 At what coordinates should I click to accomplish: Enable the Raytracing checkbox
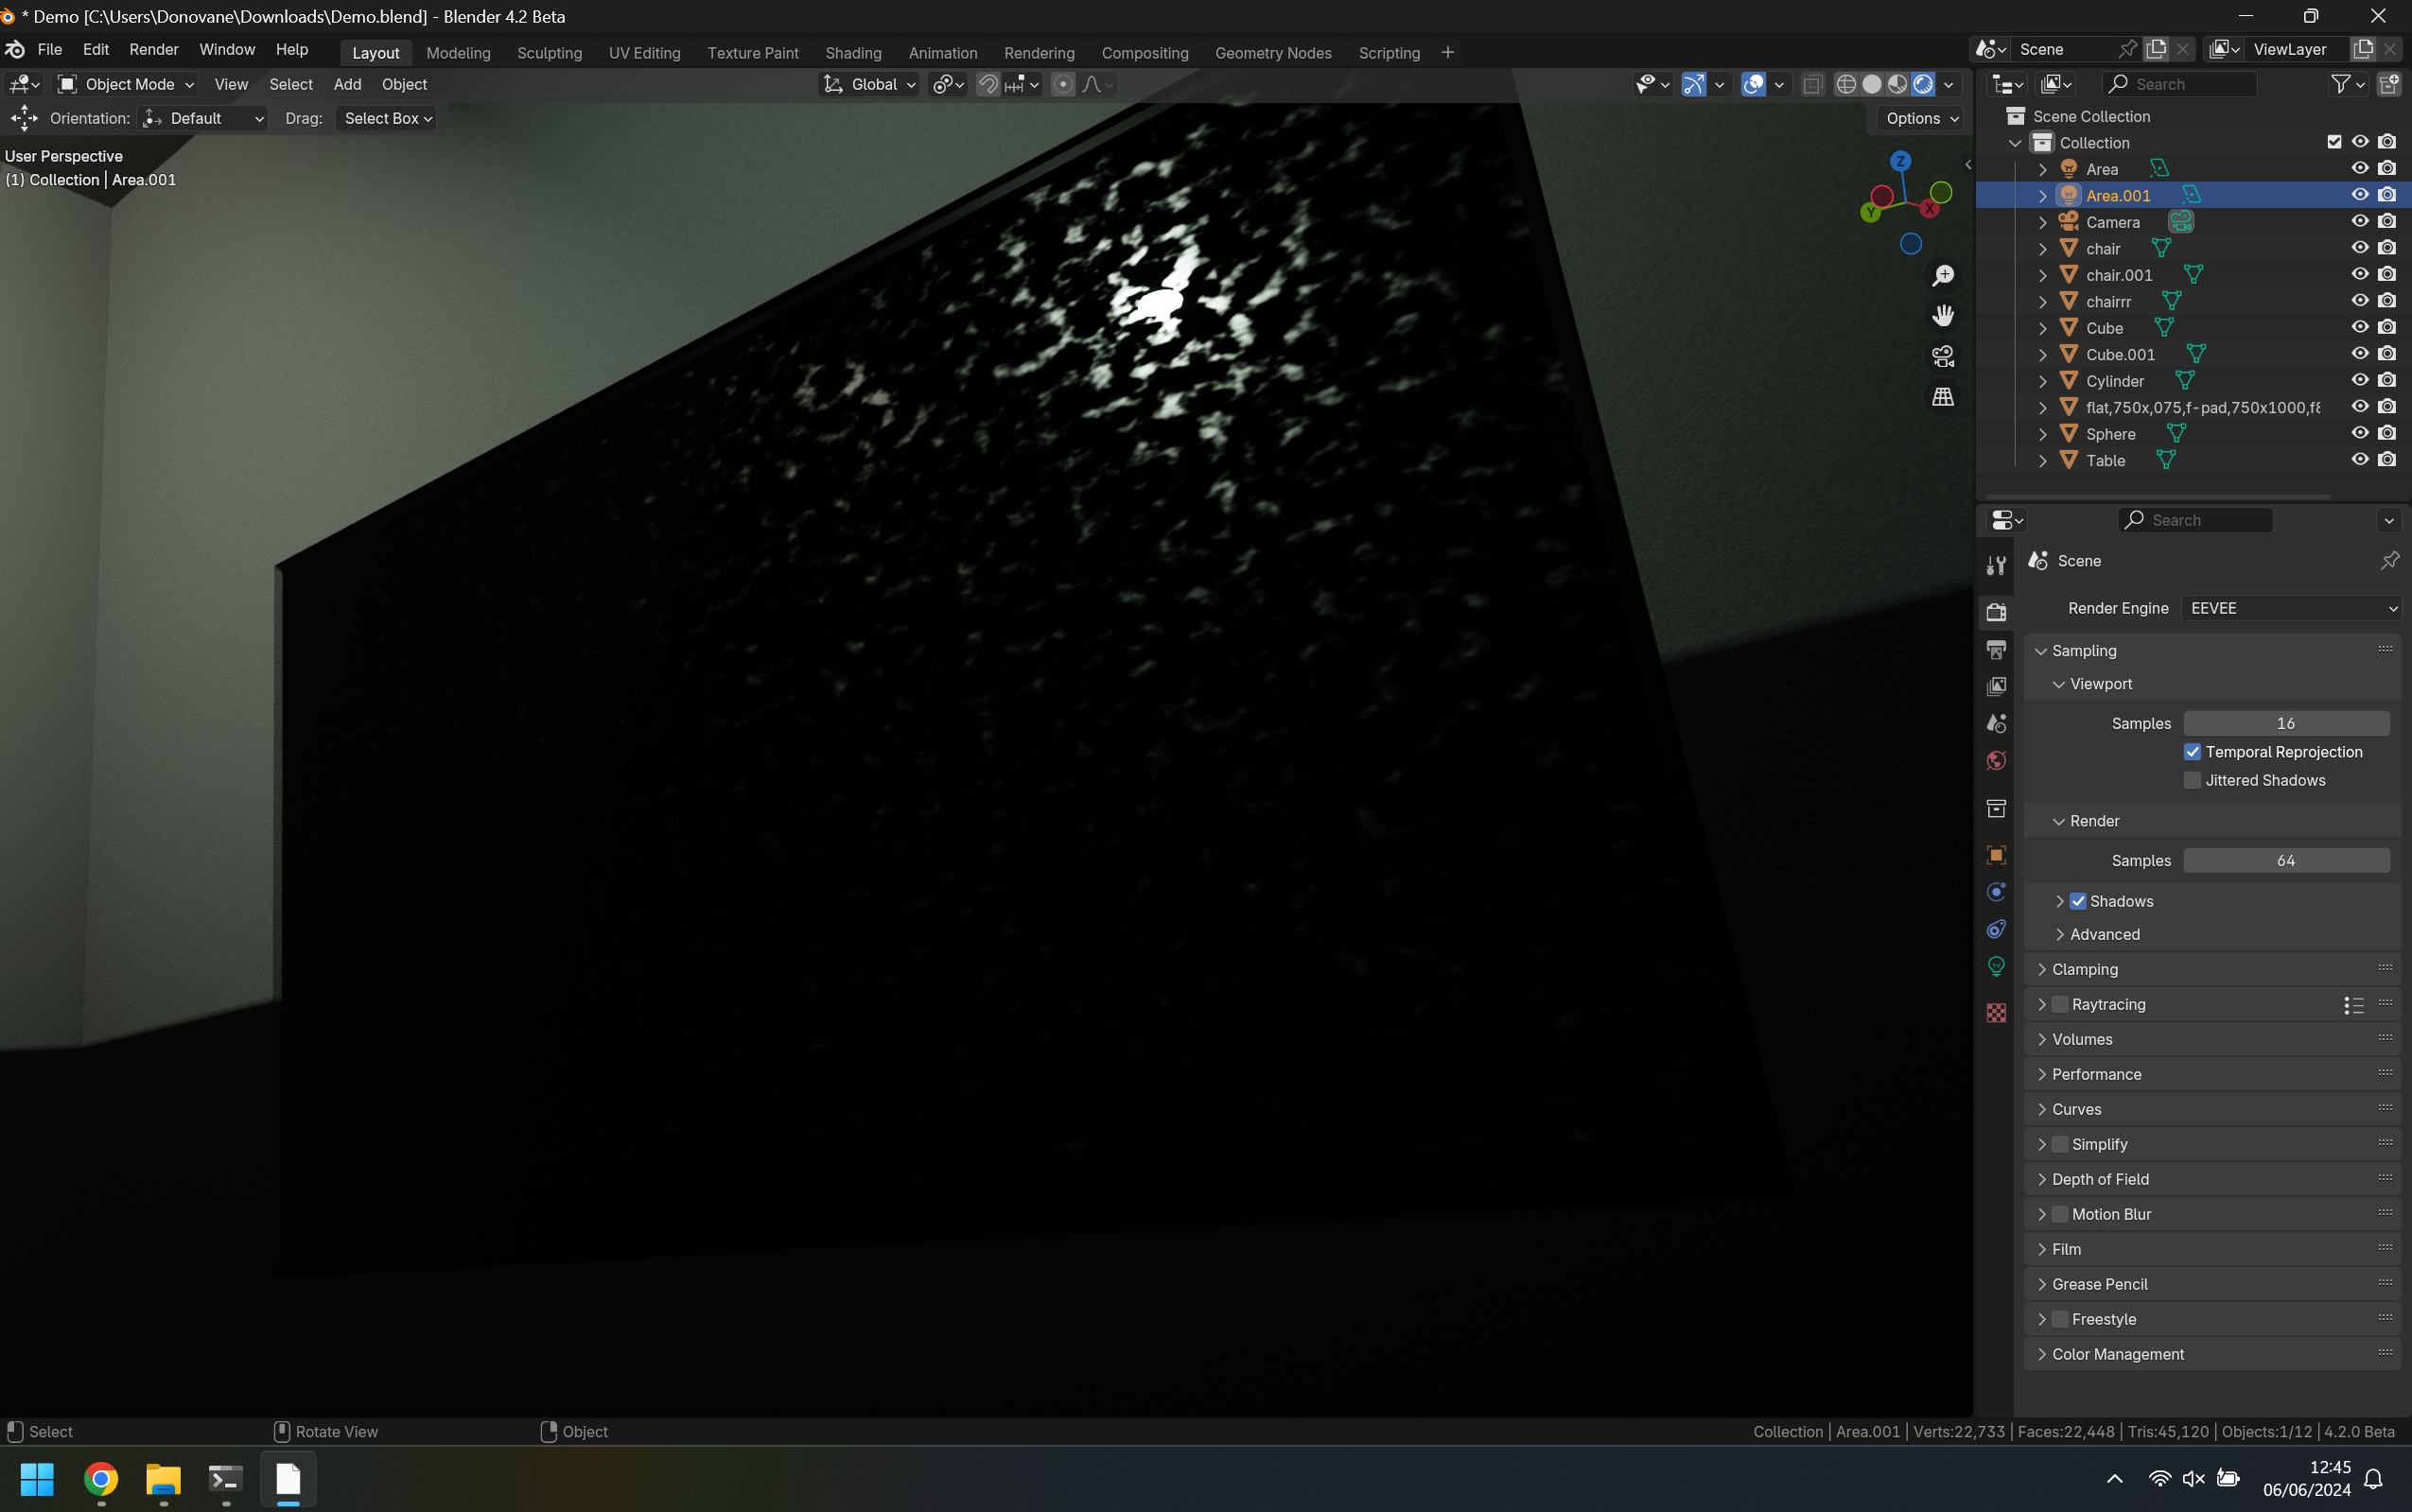click(x=2060, y=1004)
